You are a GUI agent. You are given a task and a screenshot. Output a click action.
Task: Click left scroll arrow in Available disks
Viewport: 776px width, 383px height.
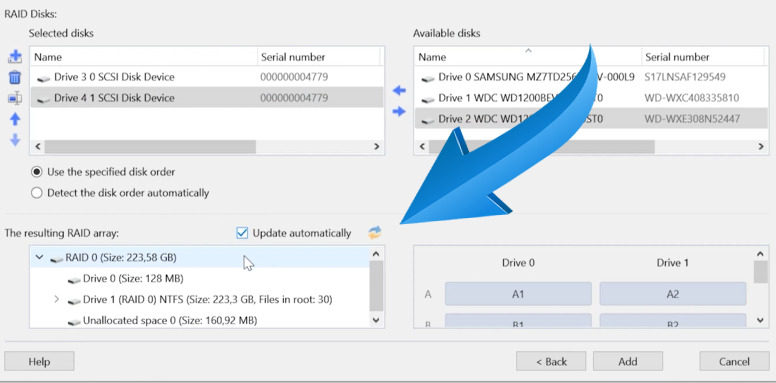click(x=422, y=146)
